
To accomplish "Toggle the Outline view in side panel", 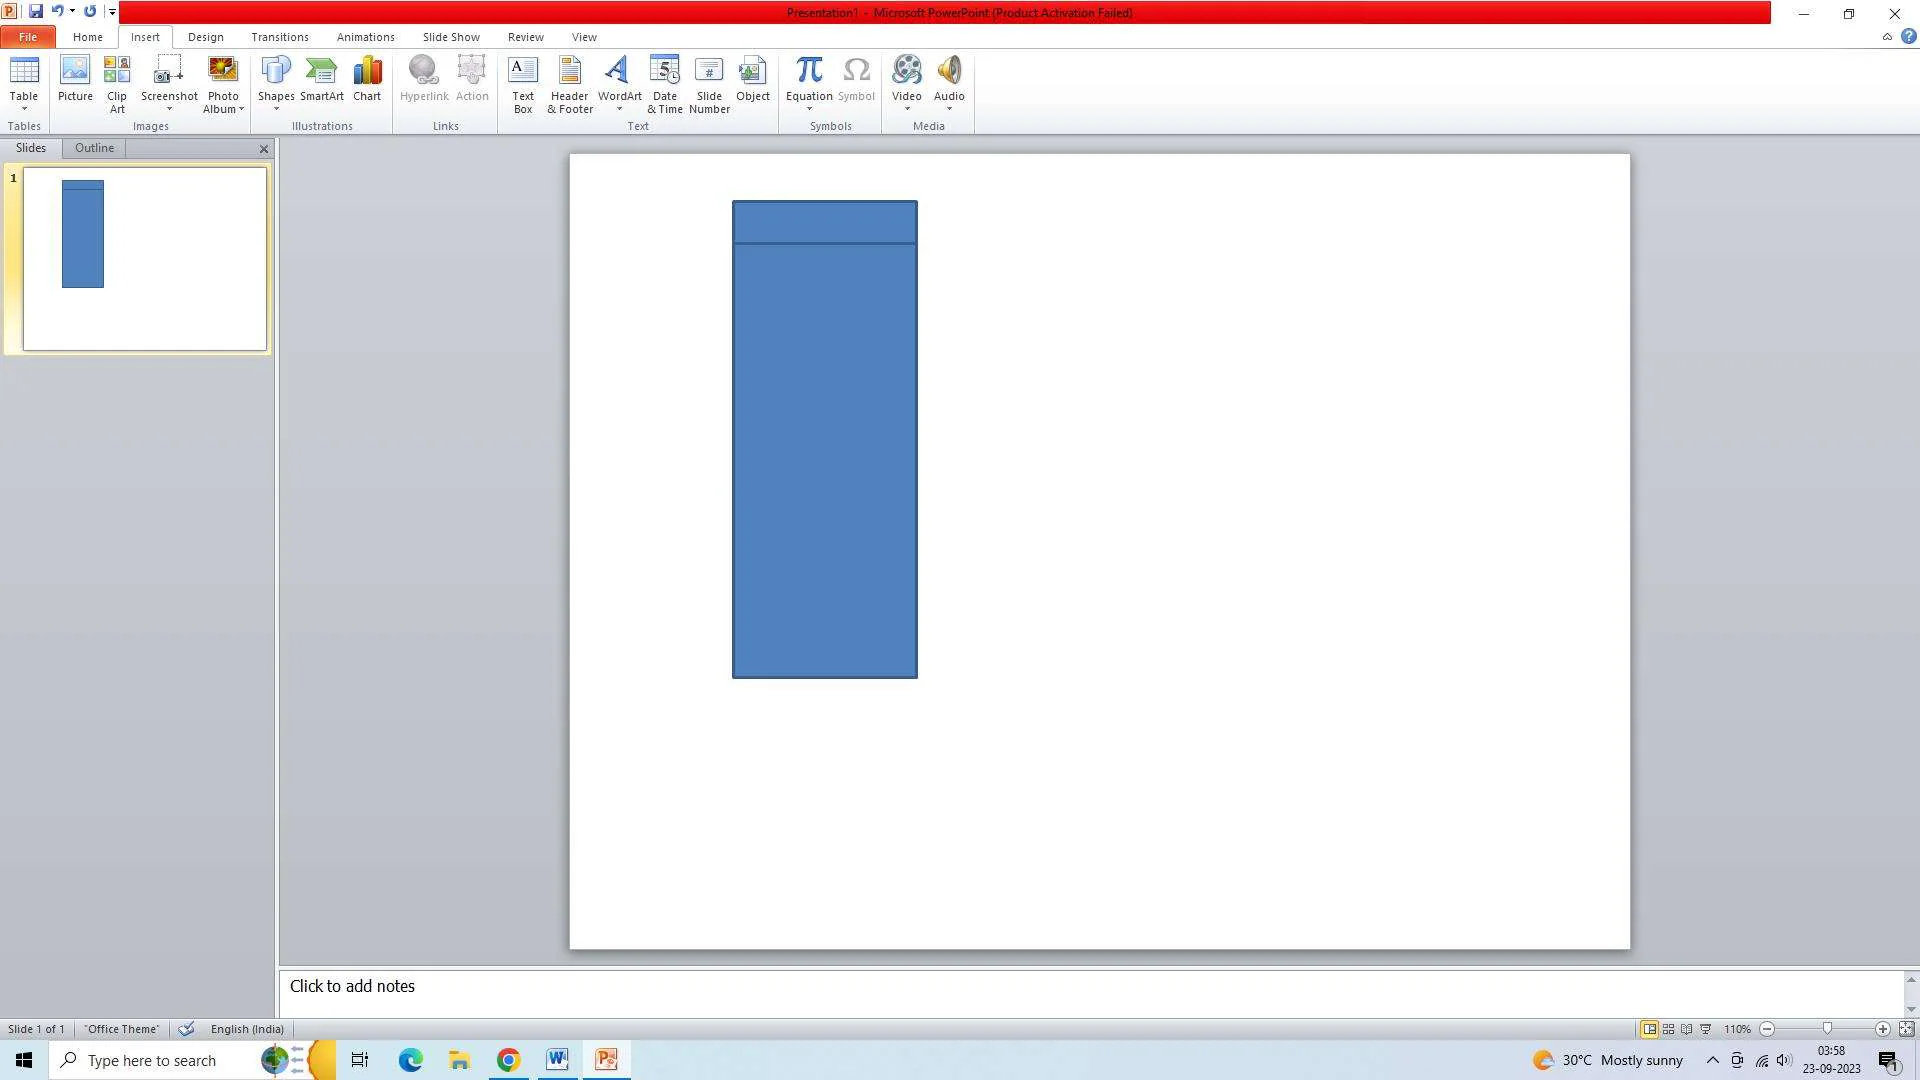I will tap(94, 148).
